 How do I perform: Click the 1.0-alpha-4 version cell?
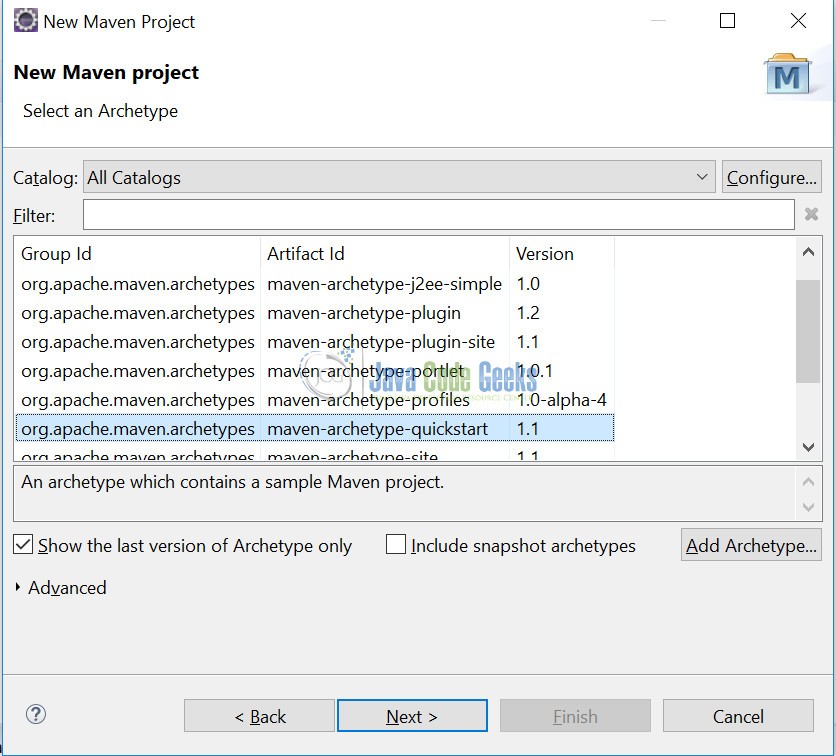point(561,400)
